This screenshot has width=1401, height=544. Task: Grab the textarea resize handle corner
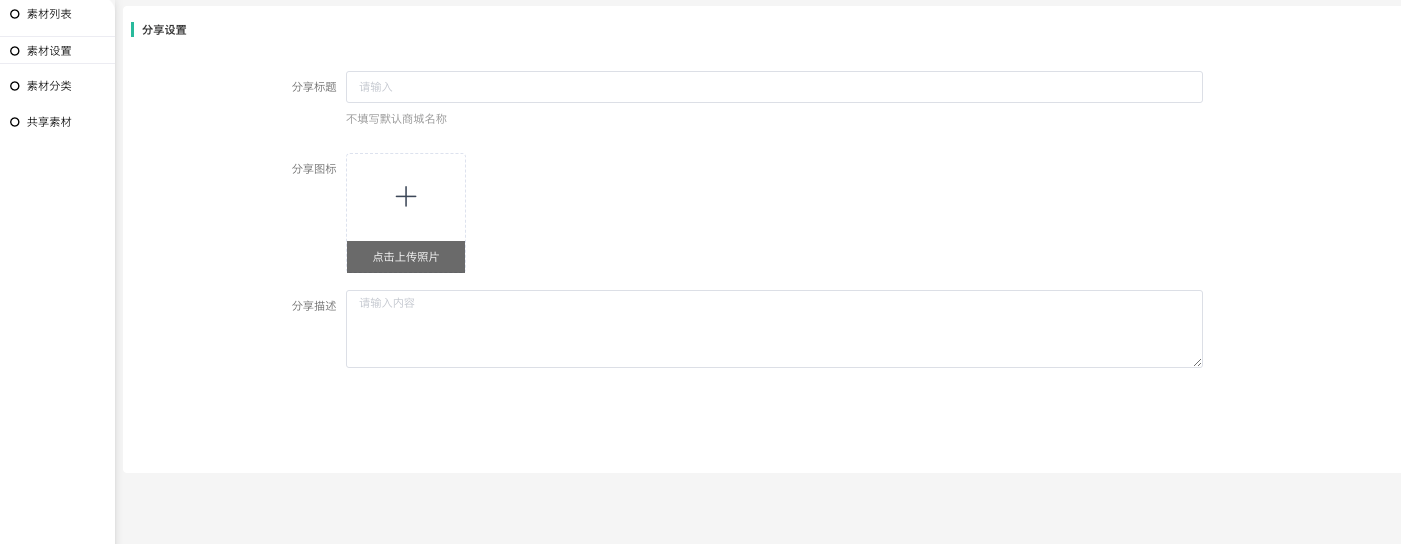(1197, 362)
